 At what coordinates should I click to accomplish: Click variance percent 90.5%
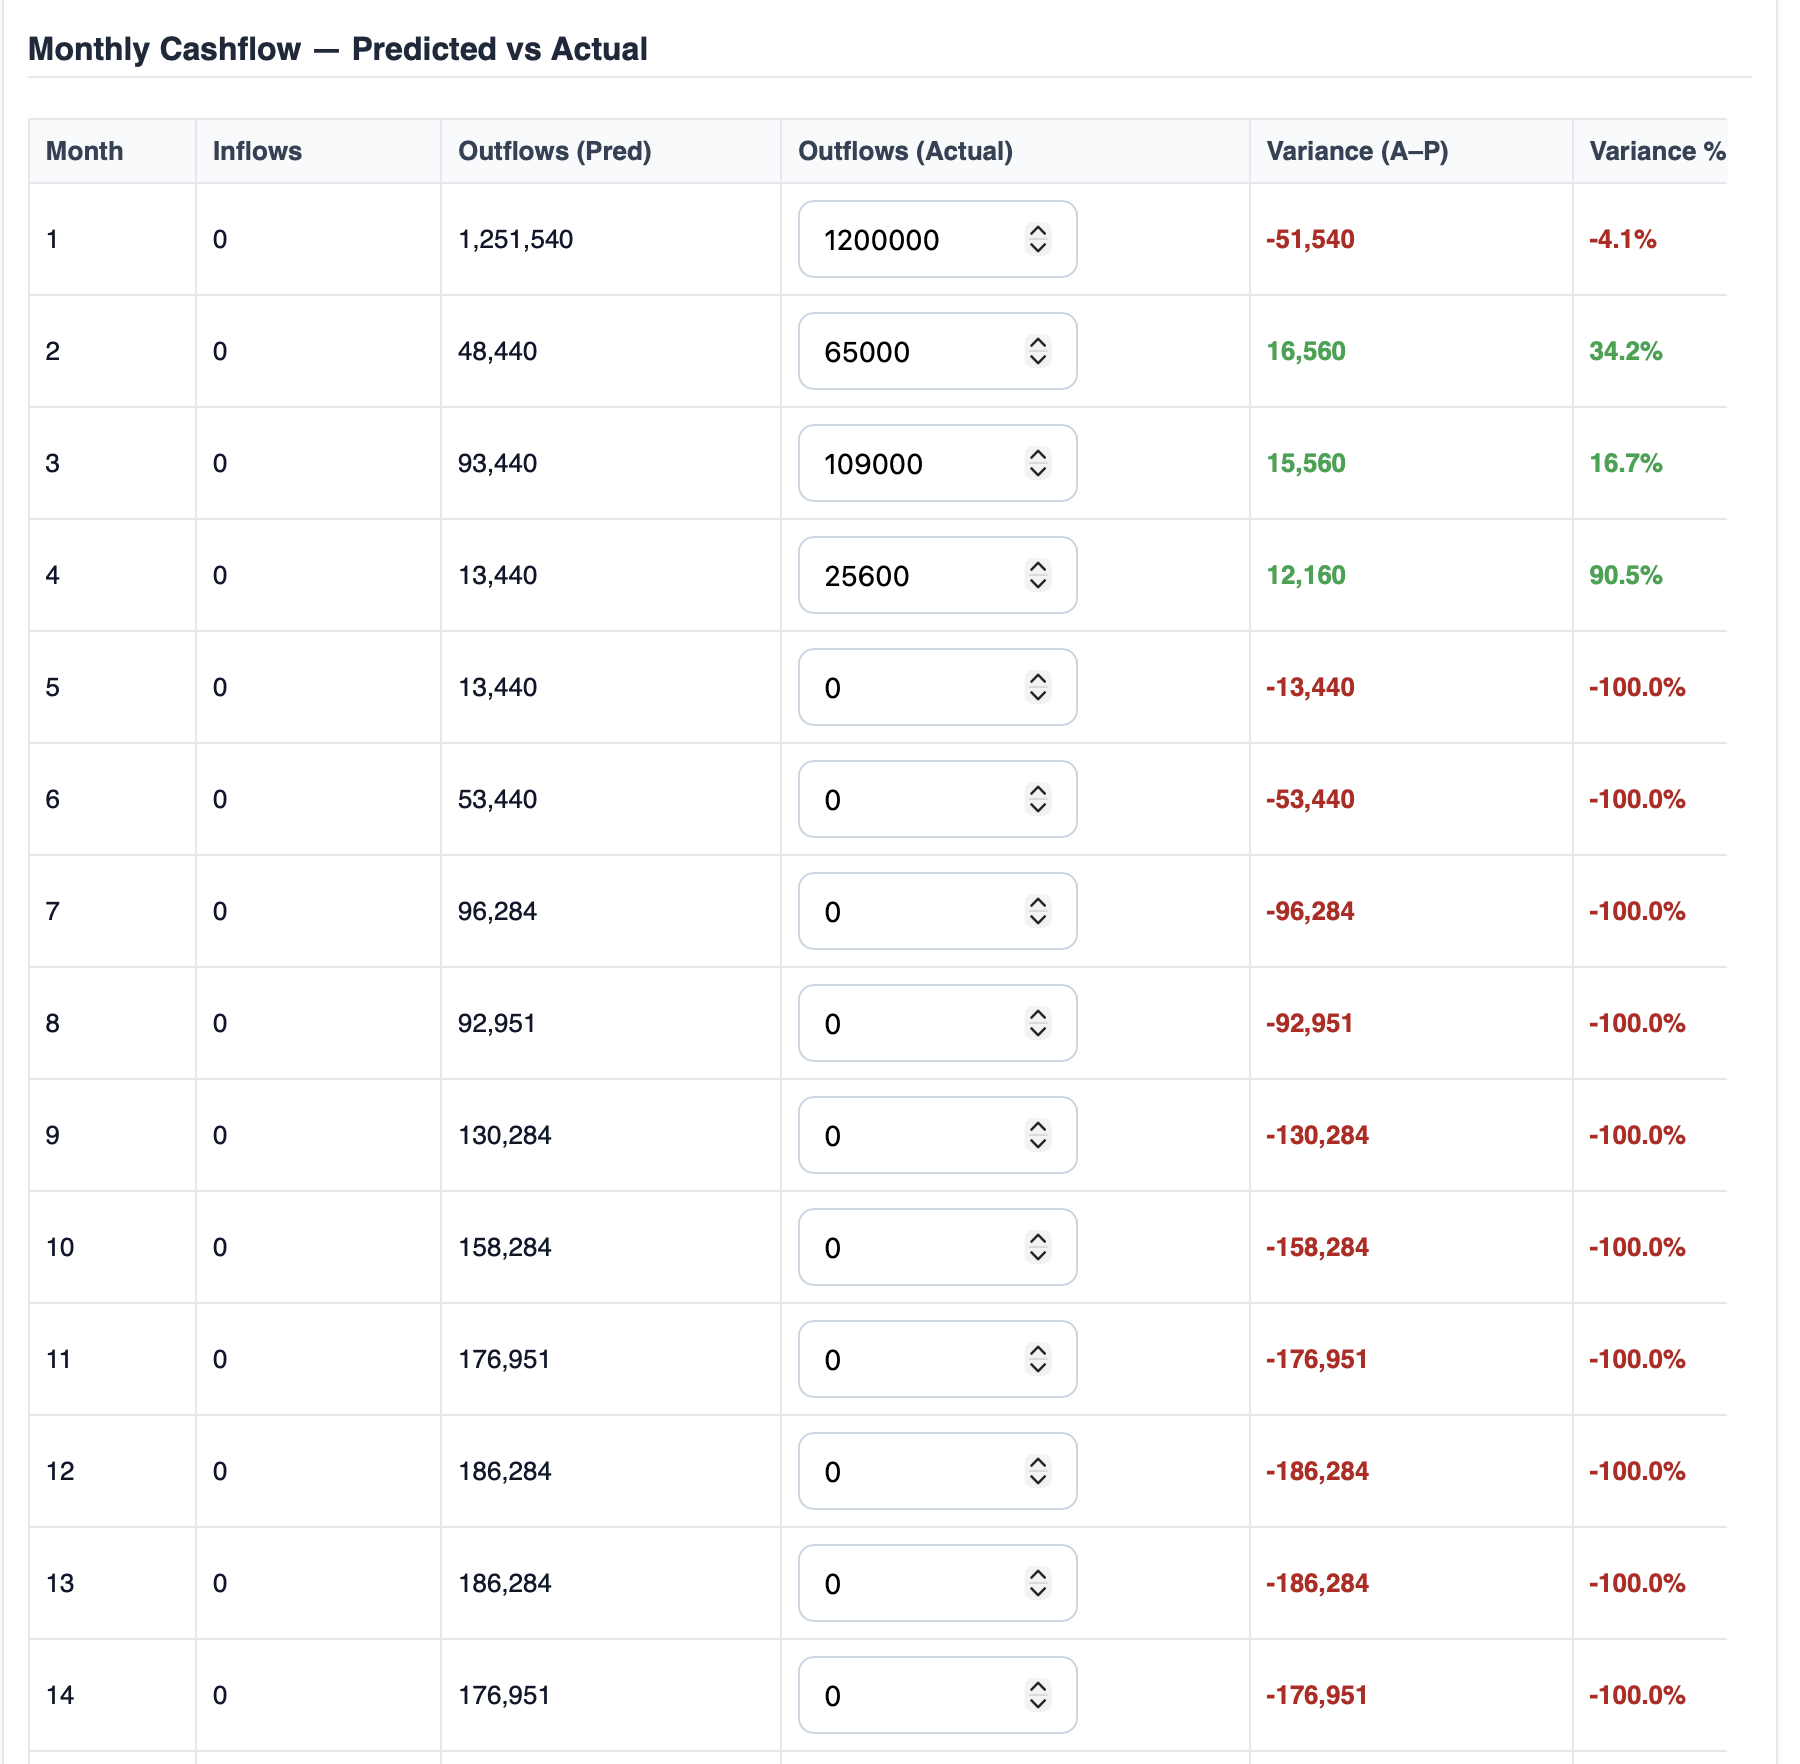tap(1626, 575)
